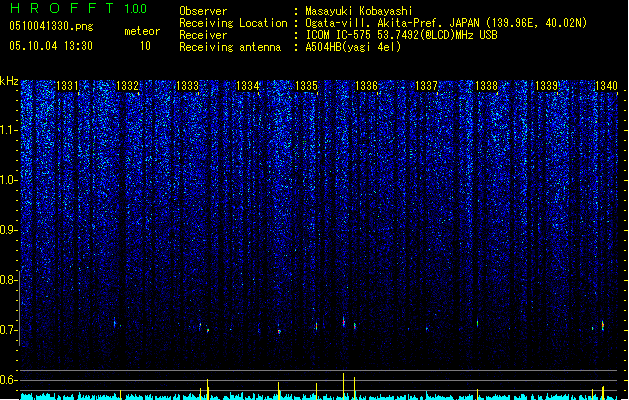Click the kHz axis unit label
The width and height of the screenshot is (629, 400).
coord(9,81)
